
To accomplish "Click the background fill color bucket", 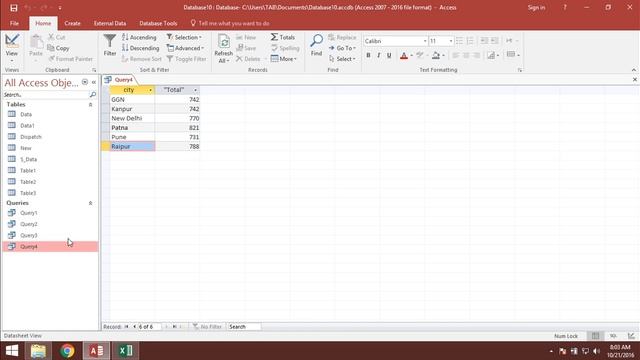I will (x=436, y=55).
